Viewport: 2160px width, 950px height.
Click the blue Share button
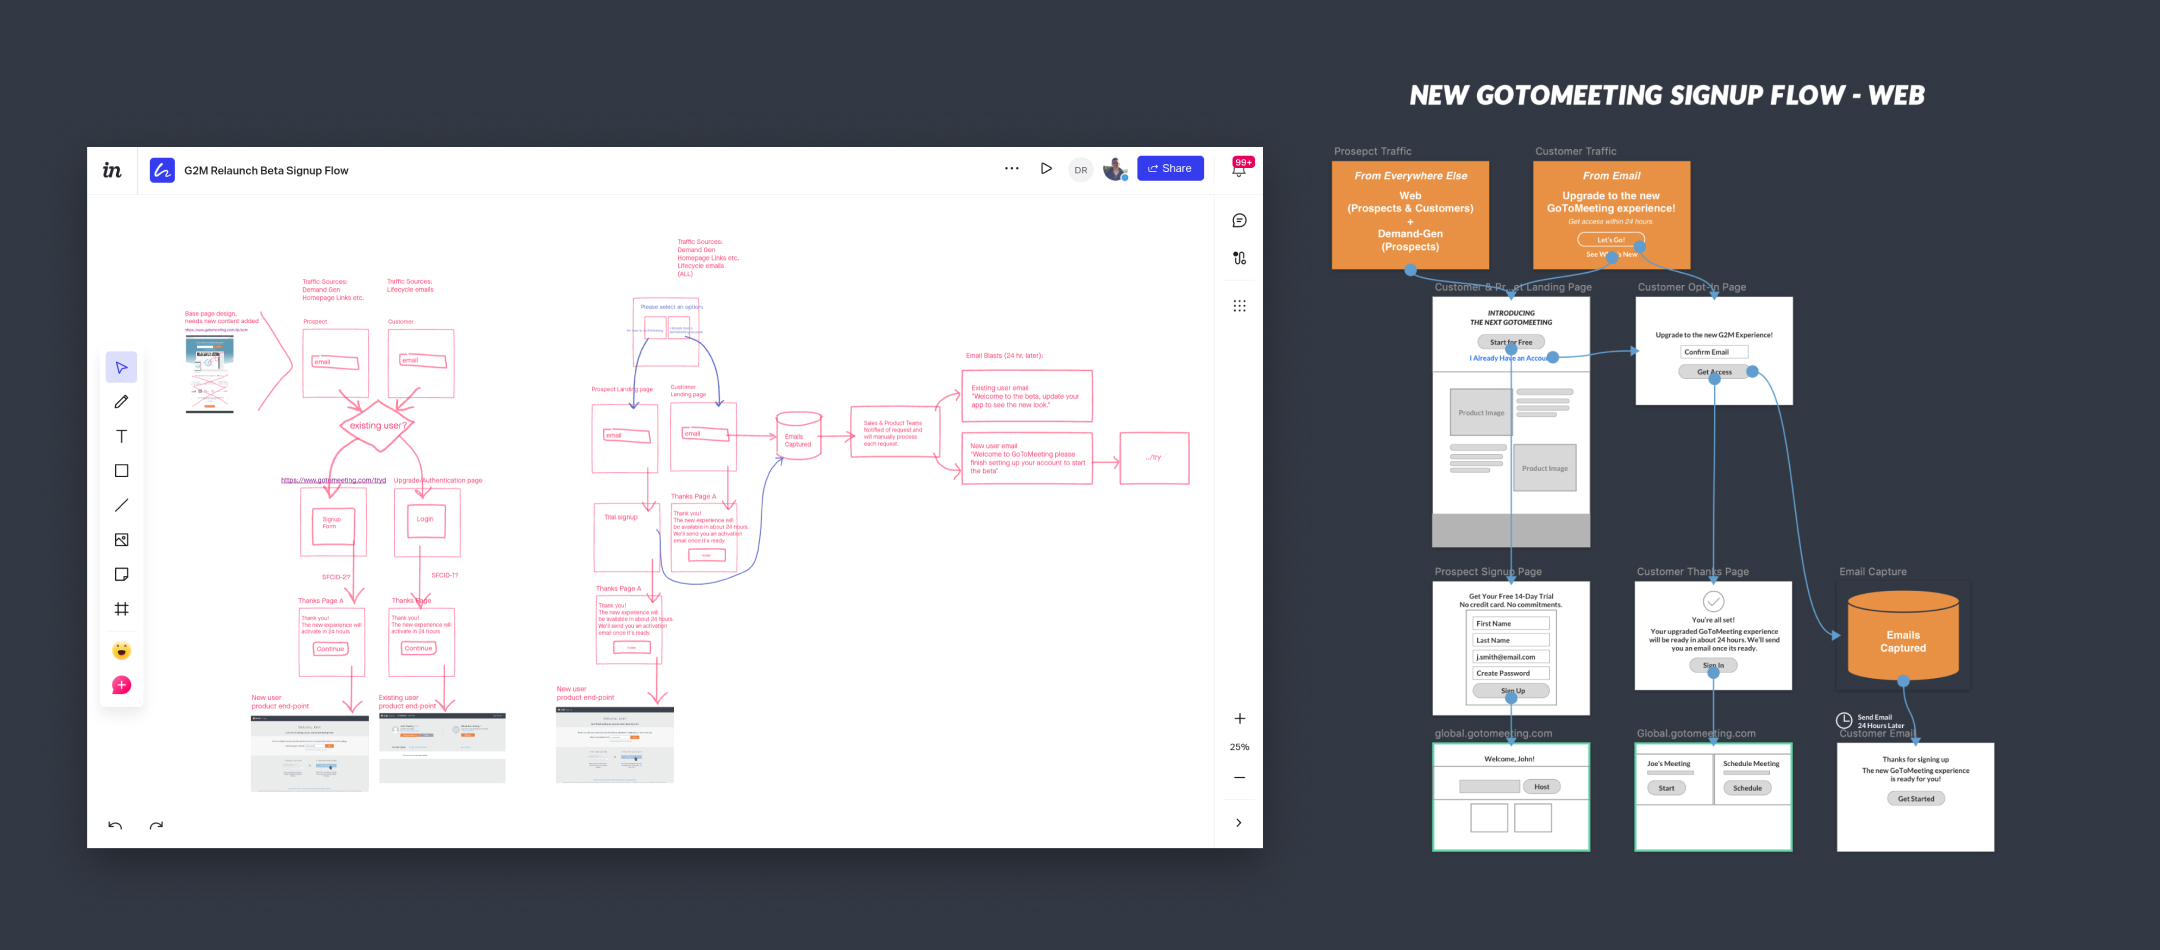[1170, 169]
